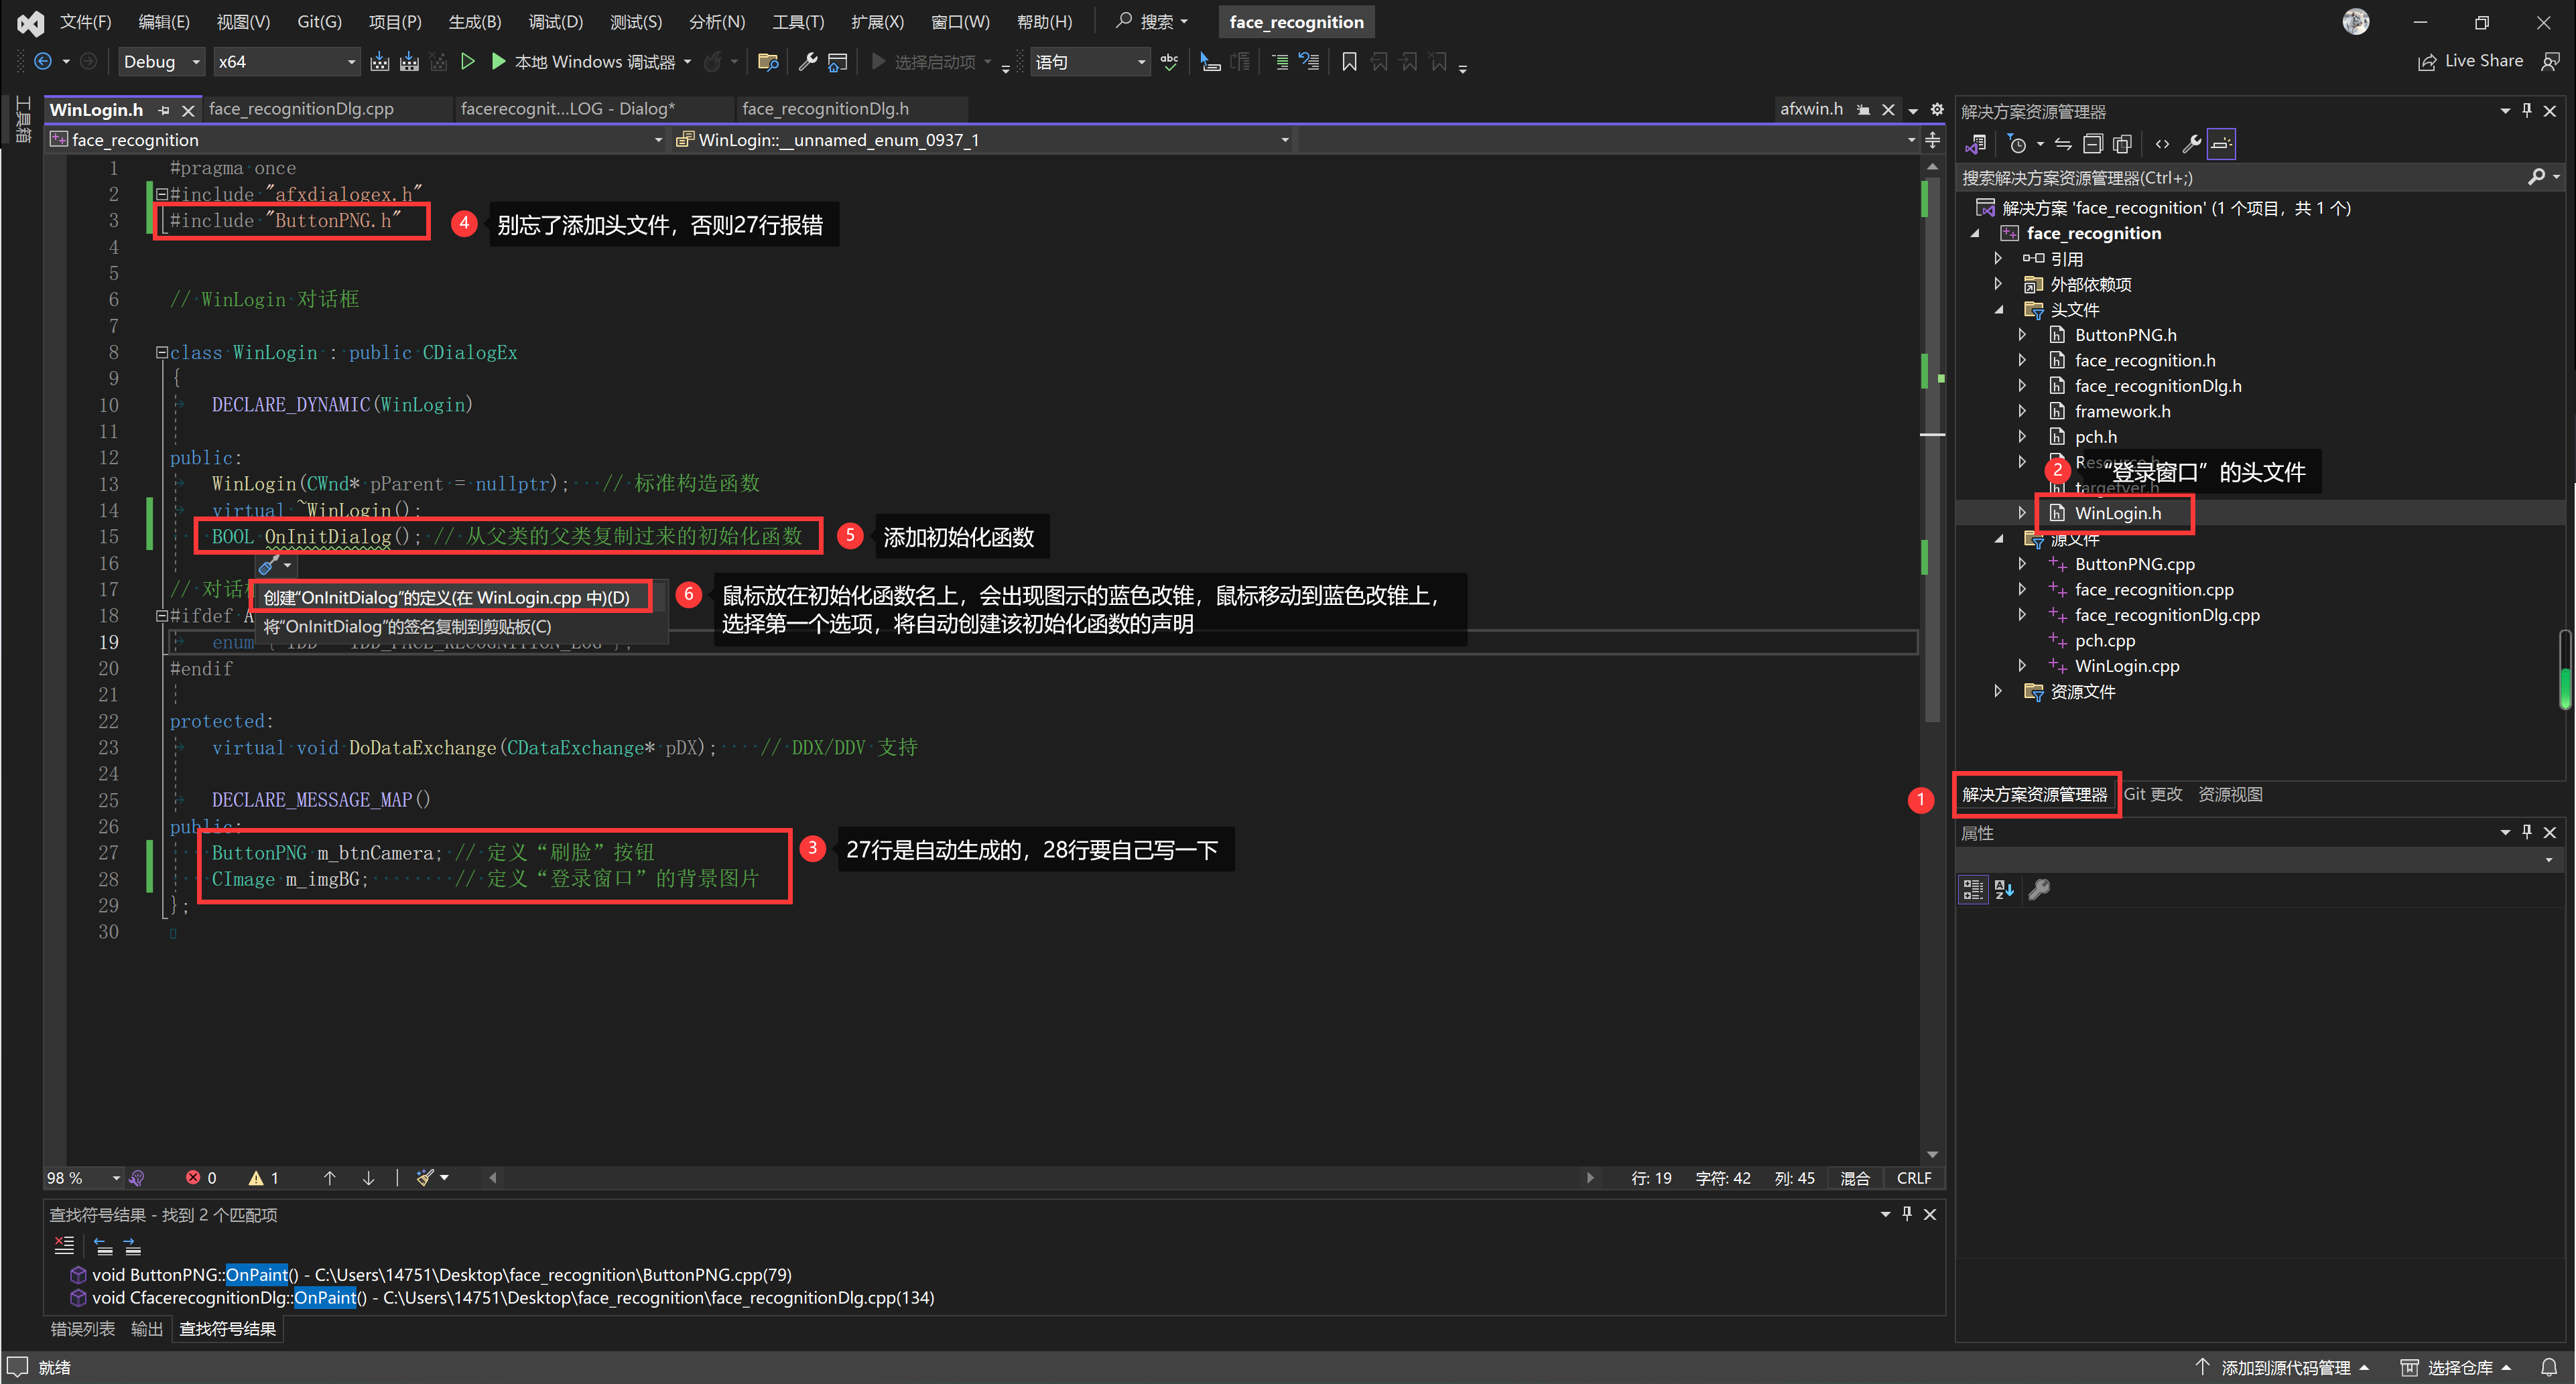Open the 生成(B) menu
The width and height of the screenshot is (2576, 1384).
pyautogui.click(x=473, y=22)
